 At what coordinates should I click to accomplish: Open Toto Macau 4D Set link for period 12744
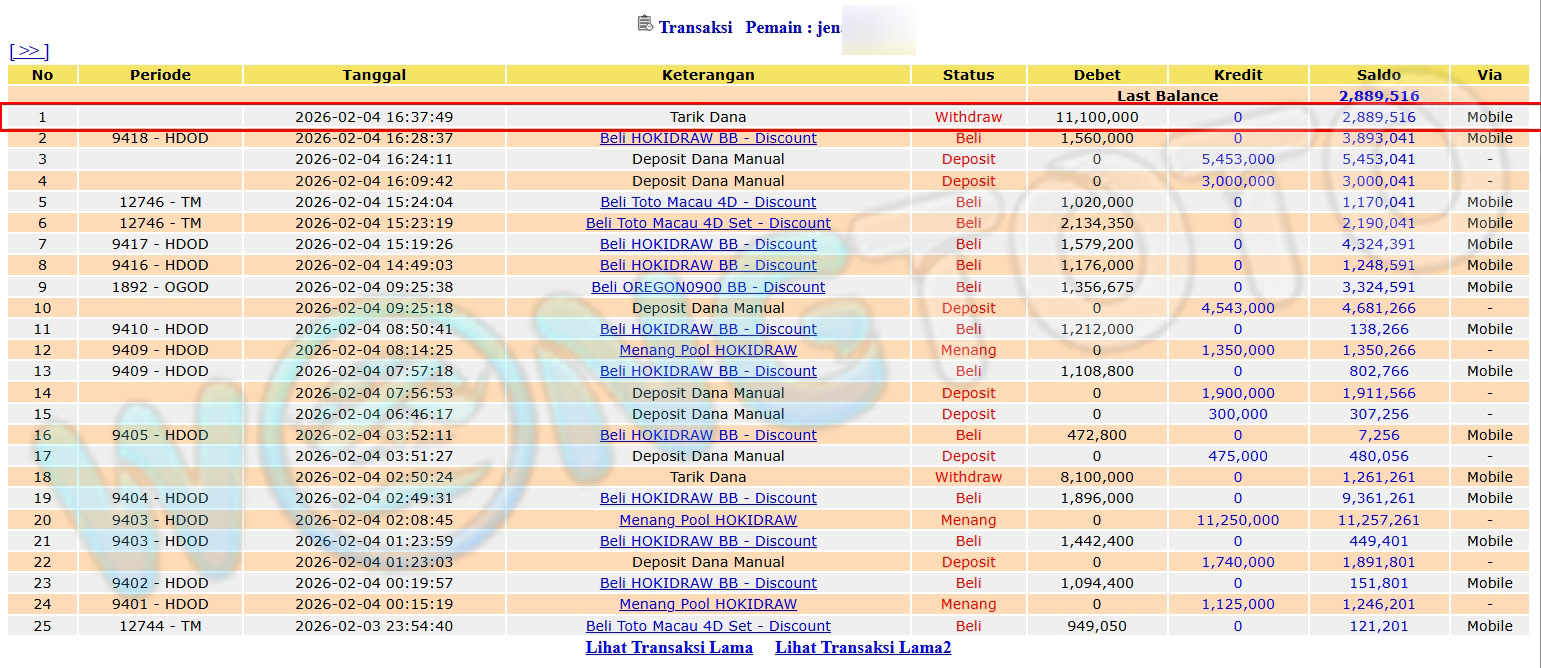click(708, 626)
